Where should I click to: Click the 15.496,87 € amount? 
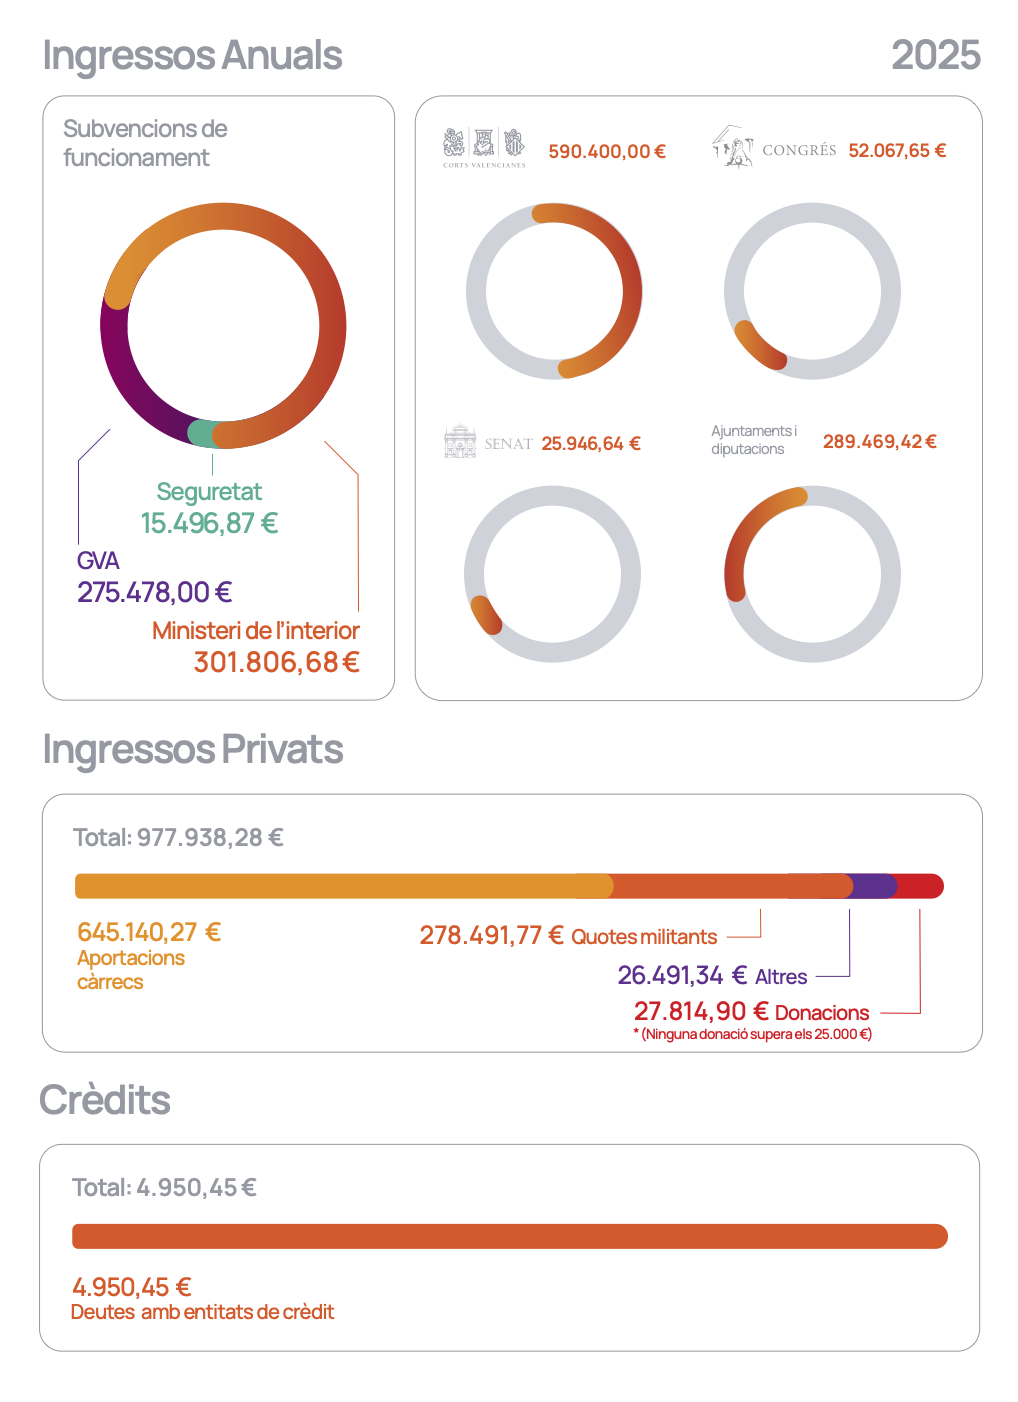pyautogui.click(x=209, y=523)
